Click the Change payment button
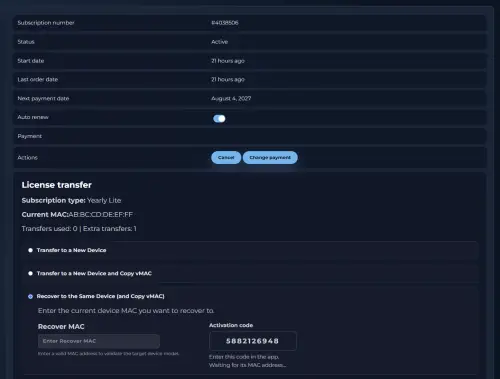 click(270, 157)
